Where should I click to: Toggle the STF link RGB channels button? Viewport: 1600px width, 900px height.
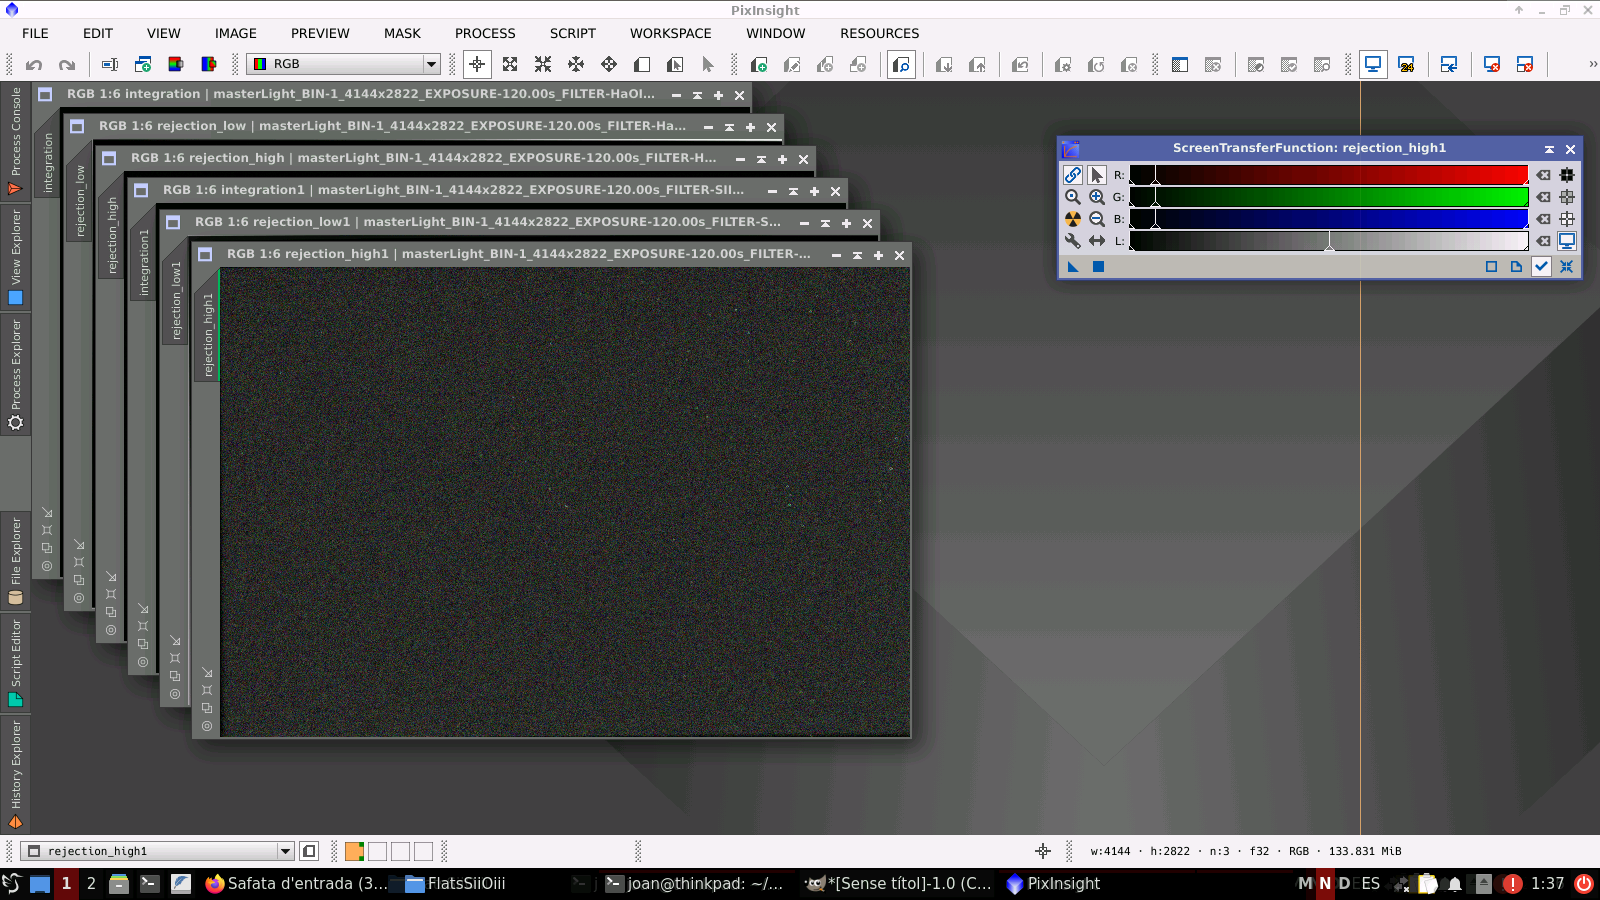[1072, 175]
